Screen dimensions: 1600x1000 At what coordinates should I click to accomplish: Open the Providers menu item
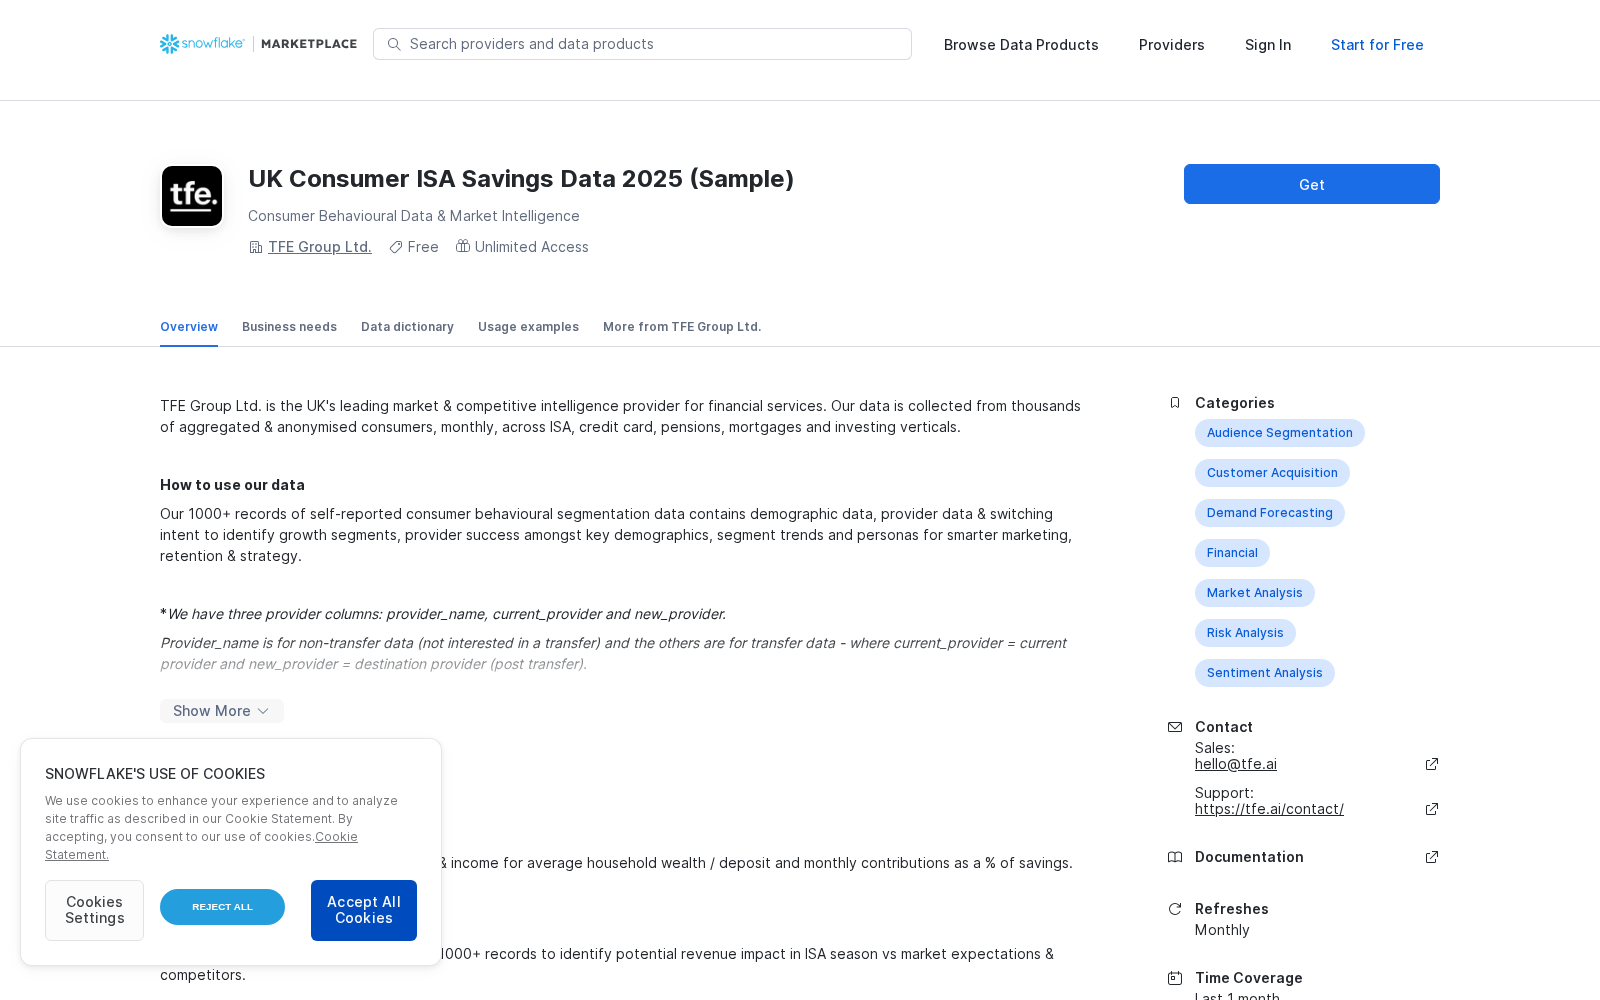[x=1171, y=45]
